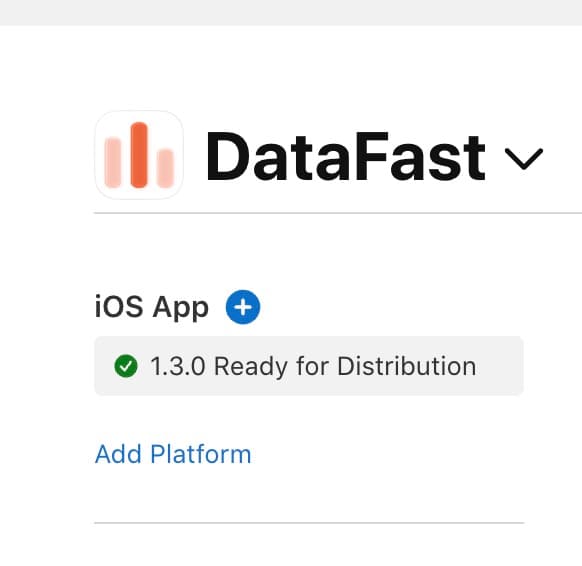Viewport: 582px width, 566px height.
Task: Click the DataFast orange bar-chart app icon
Action: 139,155
